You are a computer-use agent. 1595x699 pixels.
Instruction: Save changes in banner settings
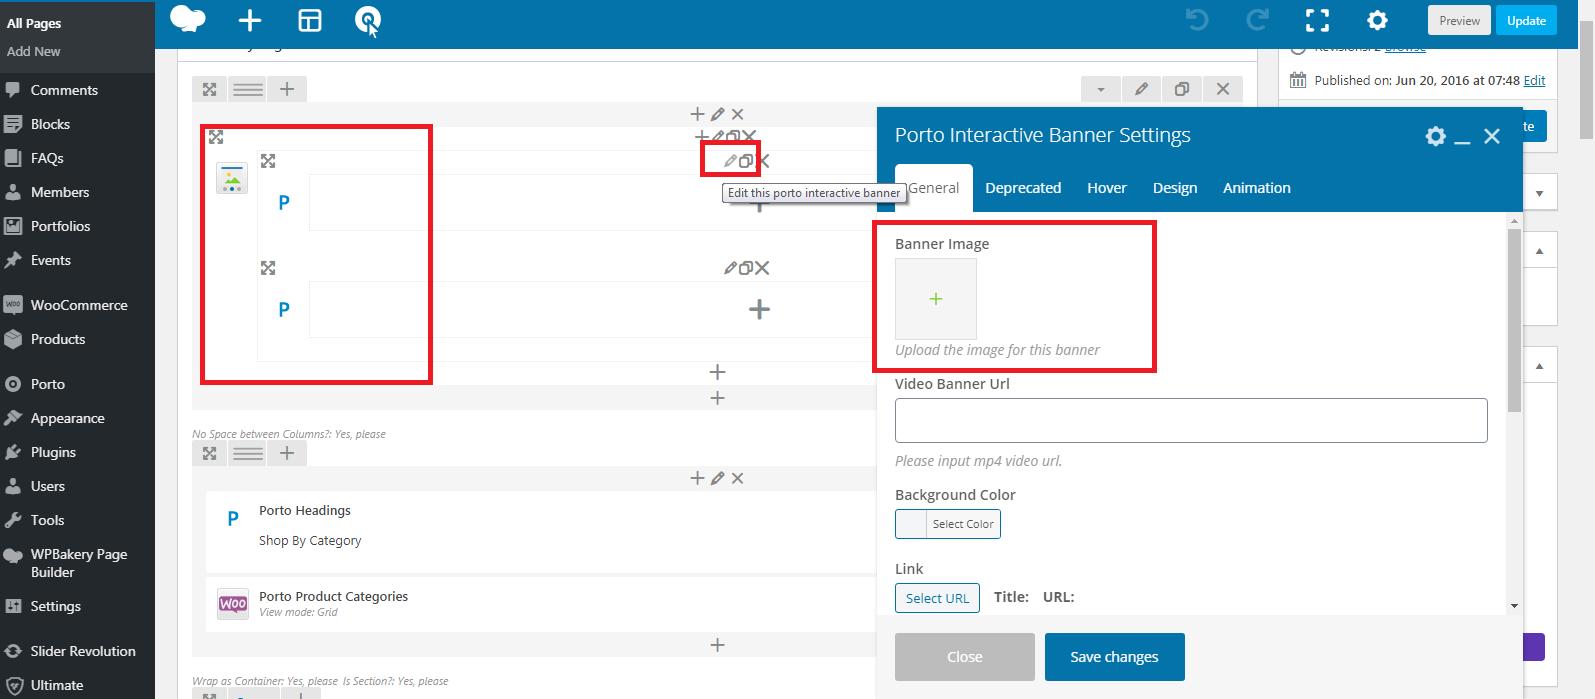tap(1114, 657)
